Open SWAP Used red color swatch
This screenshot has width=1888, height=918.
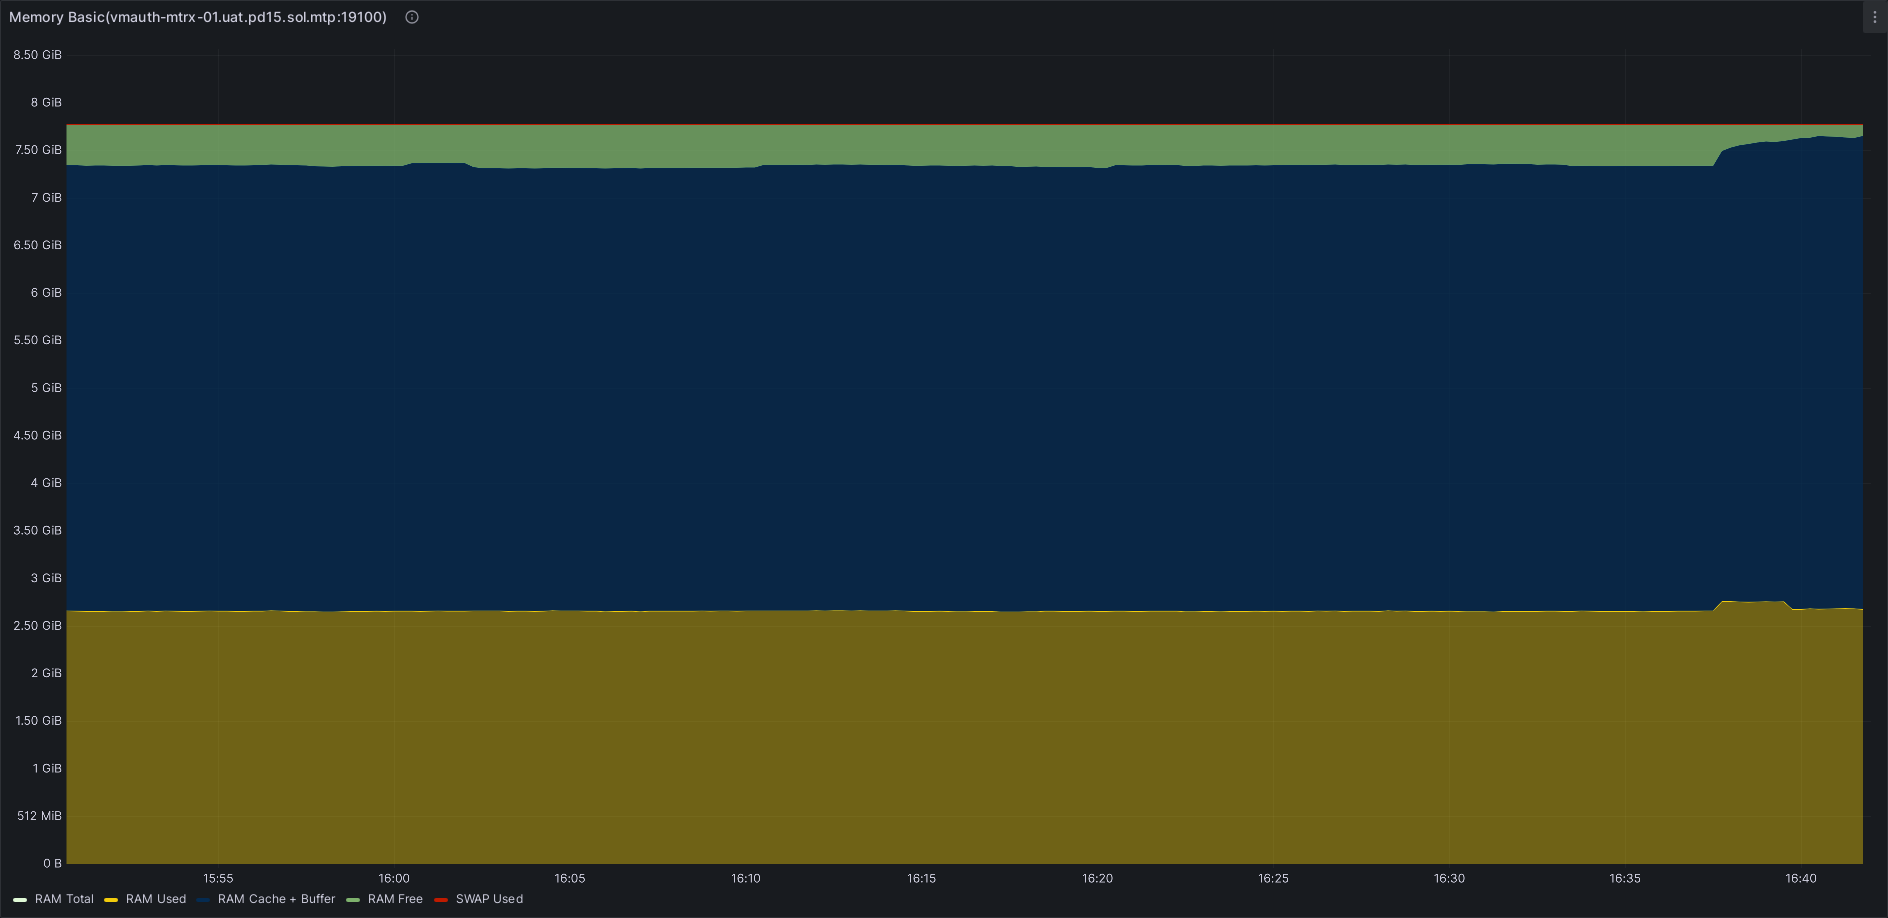[441, 900]
